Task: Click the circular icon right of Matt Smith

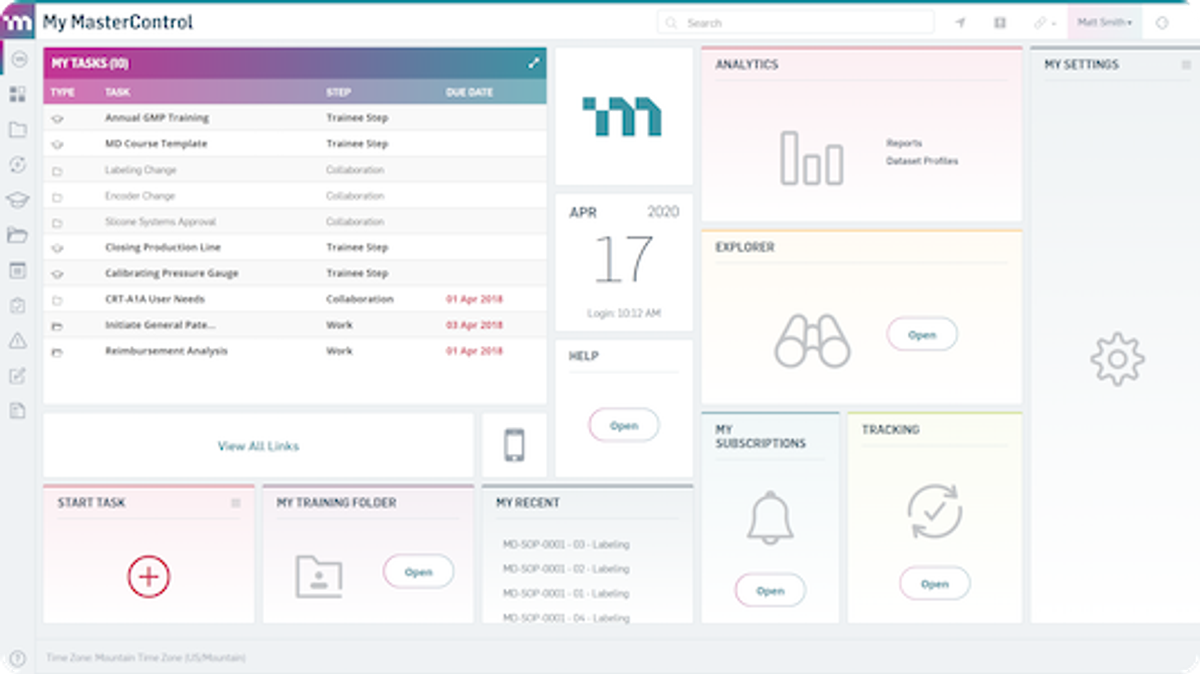Action: tap(1161, 23)
